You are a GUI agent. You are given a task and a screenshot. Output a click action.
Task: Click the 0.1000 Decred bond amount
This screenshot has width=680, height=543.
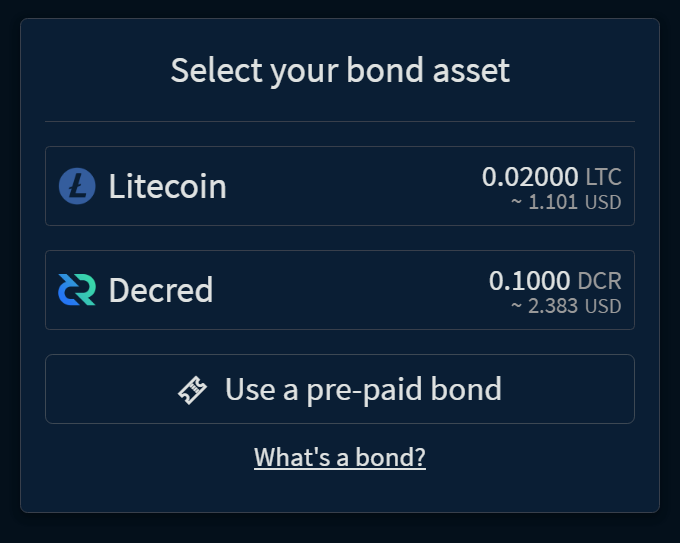(x=532, y=281)
